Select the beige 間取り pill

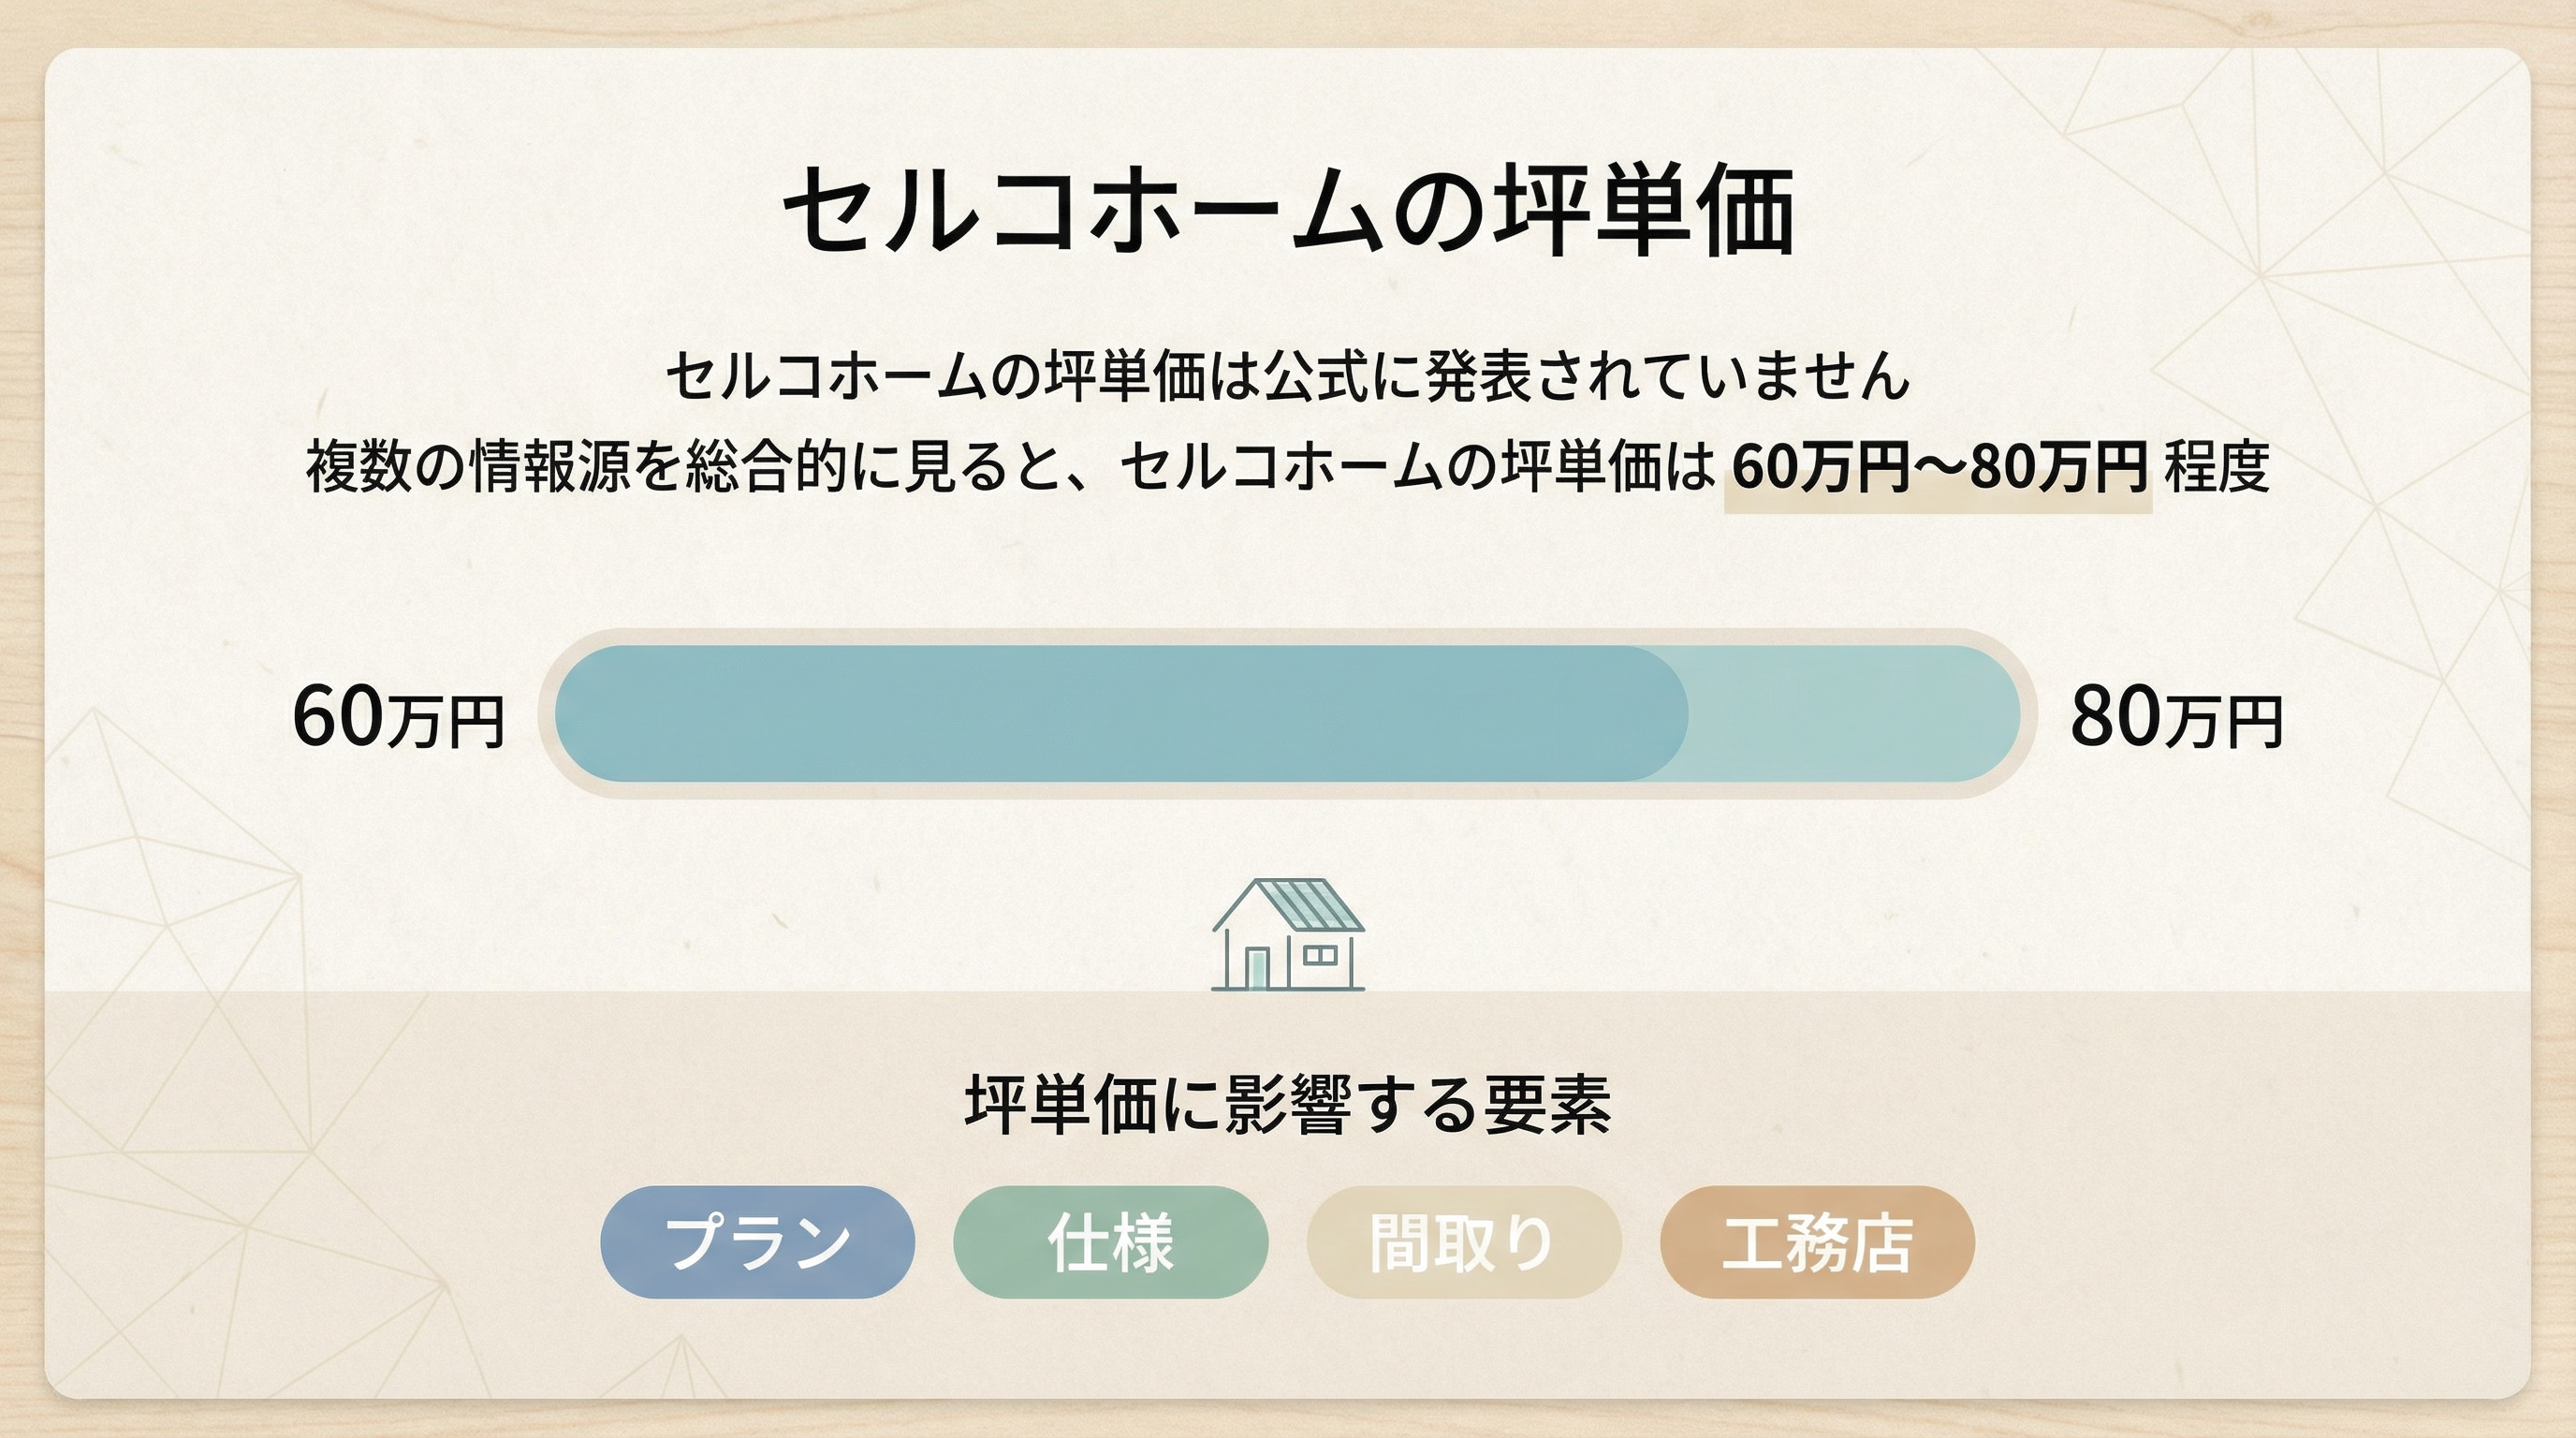click(1463, 1243)
